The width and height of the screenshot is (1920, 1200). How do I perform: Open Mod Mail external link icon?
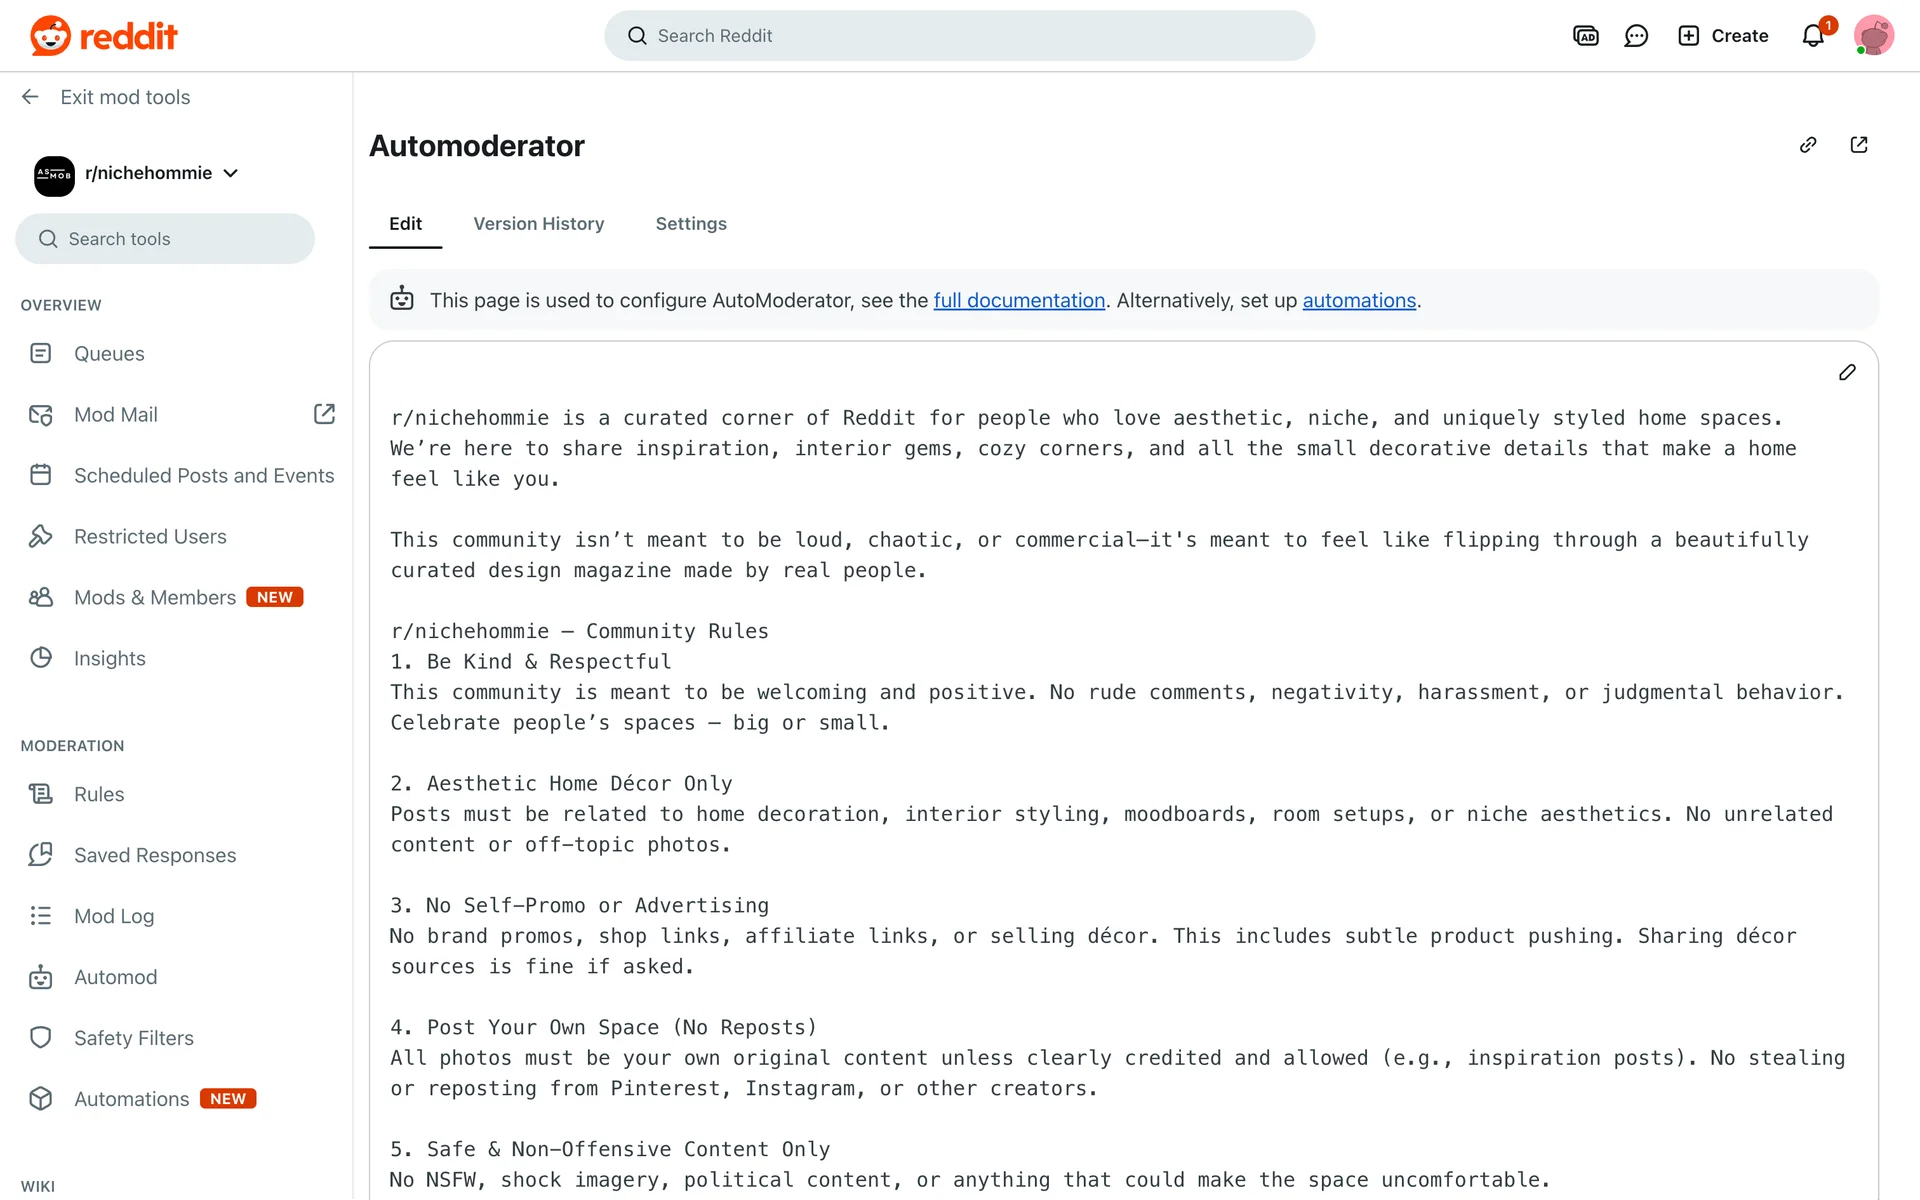tap(324, 414)
